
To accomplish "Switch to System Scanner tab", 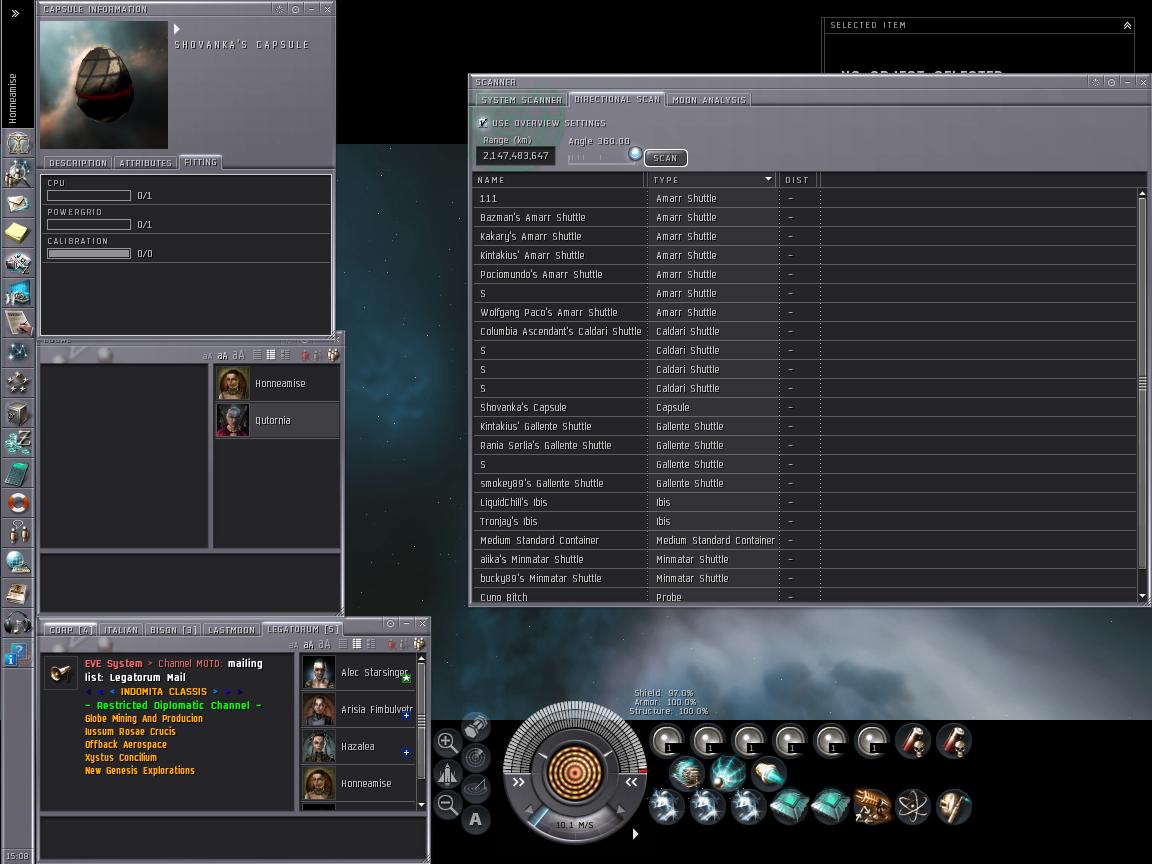I will (x=521, y=100).
